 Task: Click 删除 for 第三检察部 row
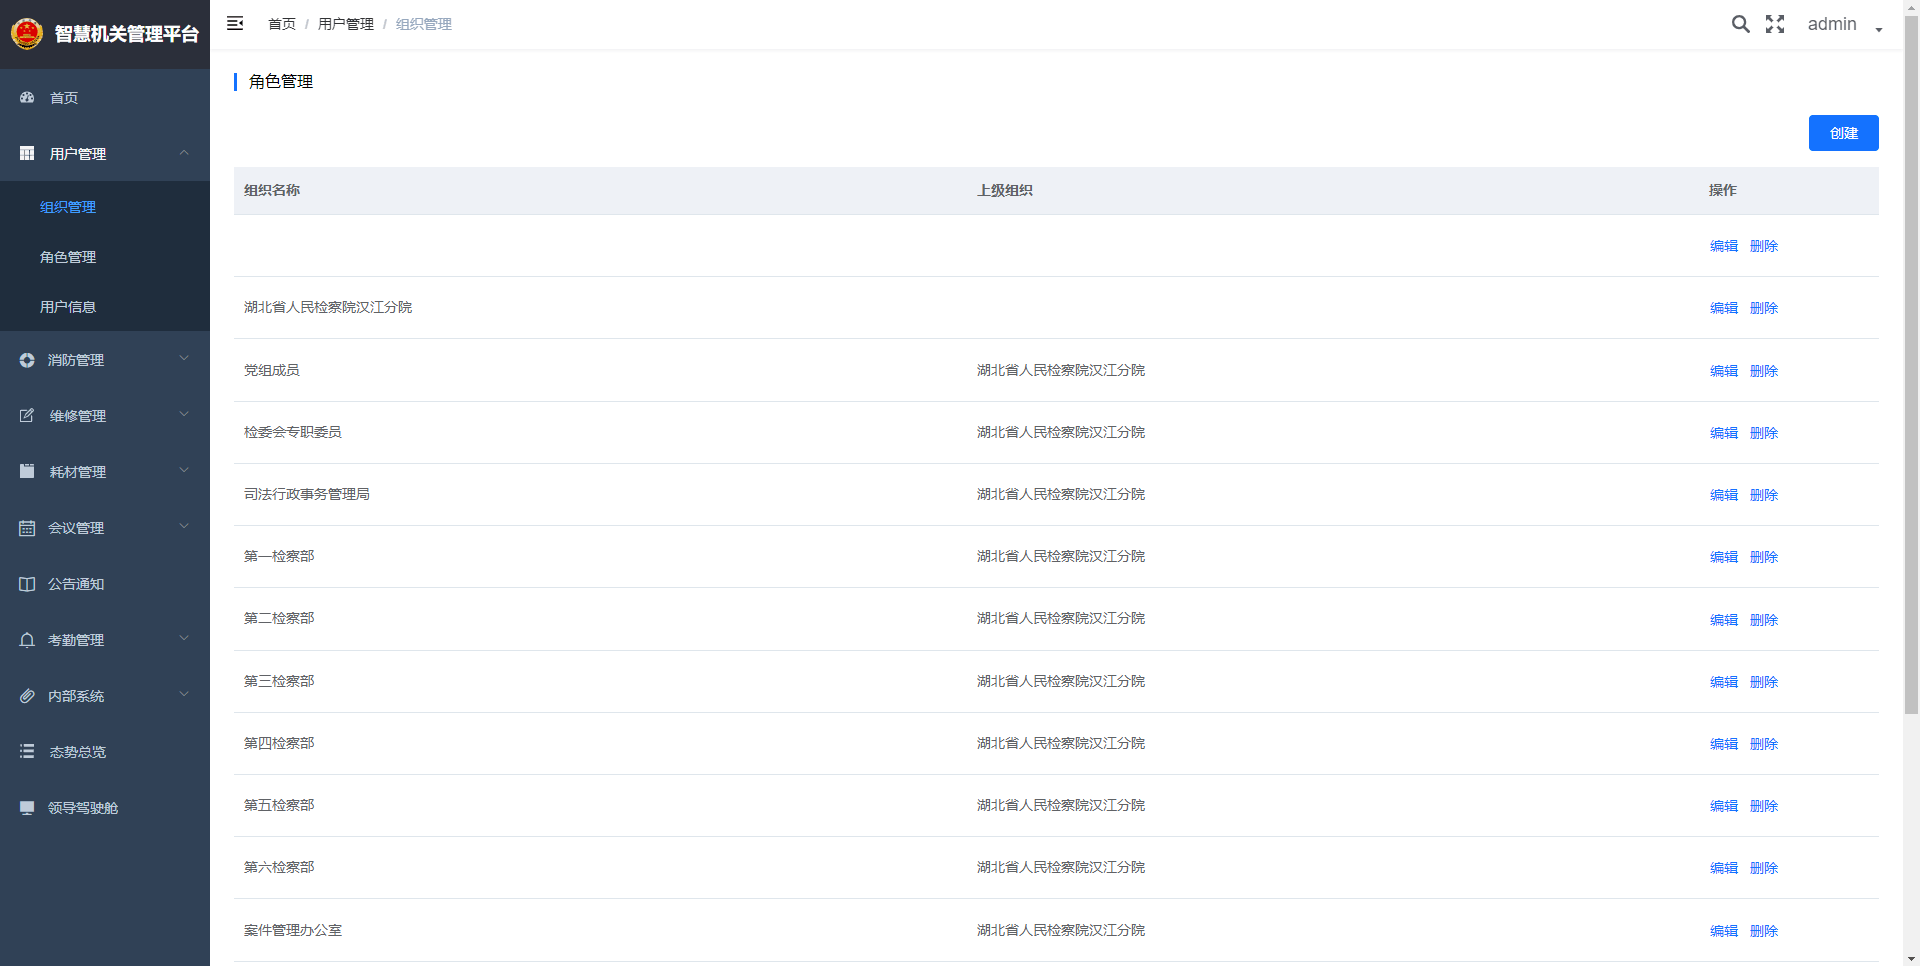coord(1763,682)
